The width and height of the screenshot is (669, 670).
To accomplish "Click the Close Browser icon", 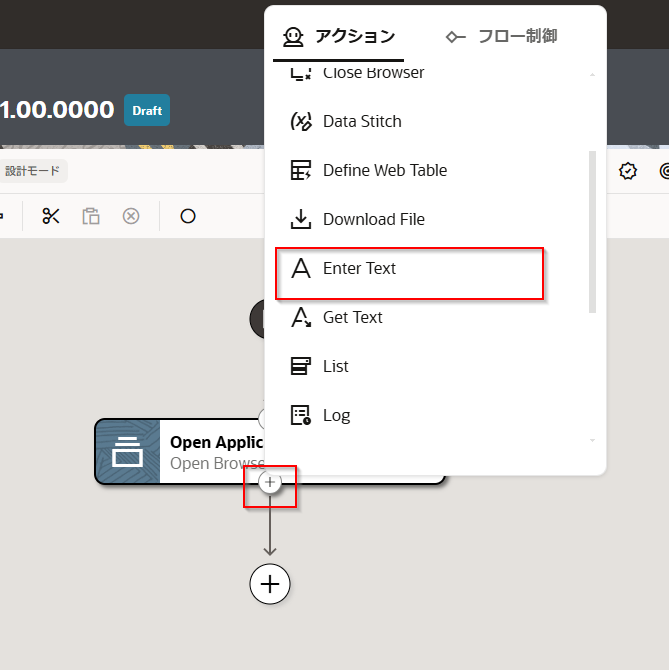I will point(301,73).
